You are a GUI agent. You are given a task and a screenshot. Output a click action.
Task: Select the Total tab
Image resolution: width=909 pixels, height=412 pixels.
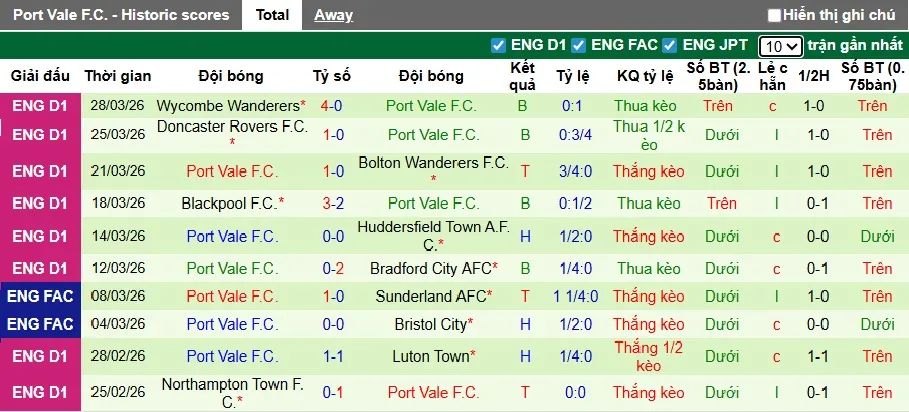(272, 15)
